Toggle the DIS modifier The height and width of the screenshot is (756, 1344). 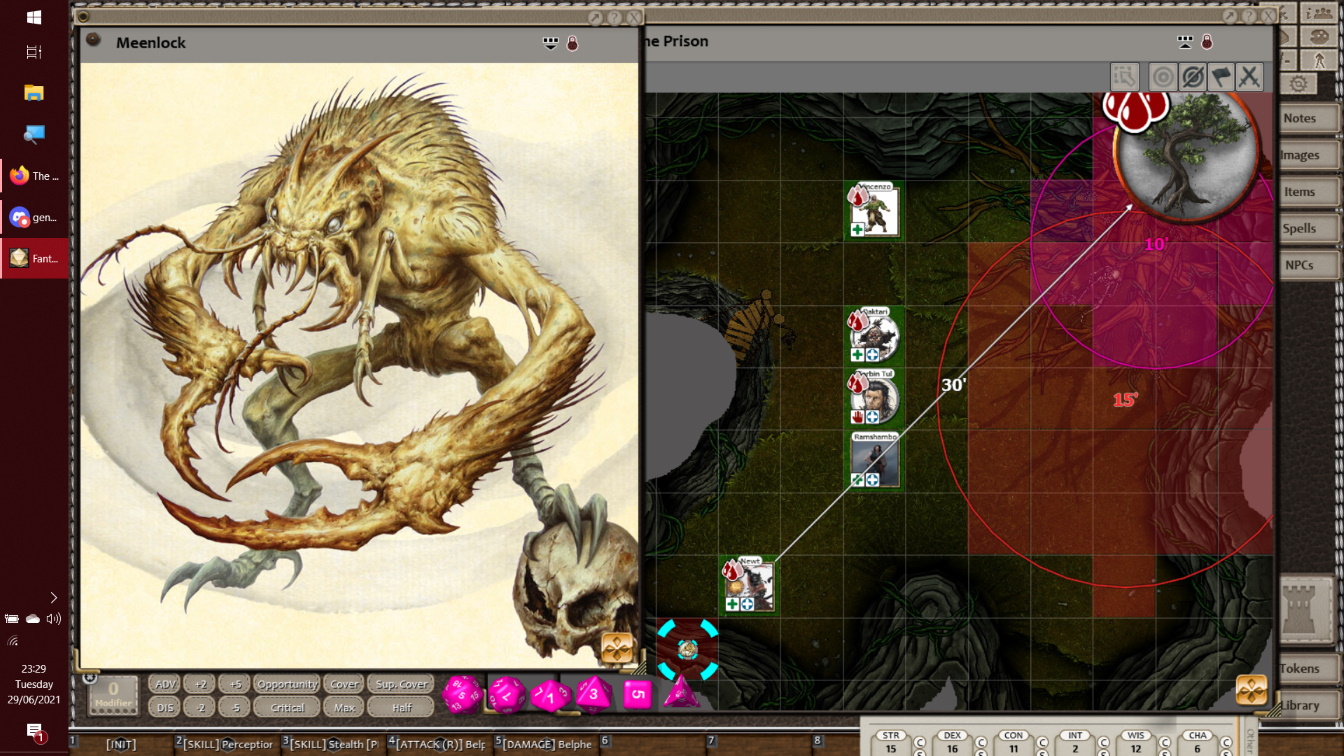tap(165, 707)
